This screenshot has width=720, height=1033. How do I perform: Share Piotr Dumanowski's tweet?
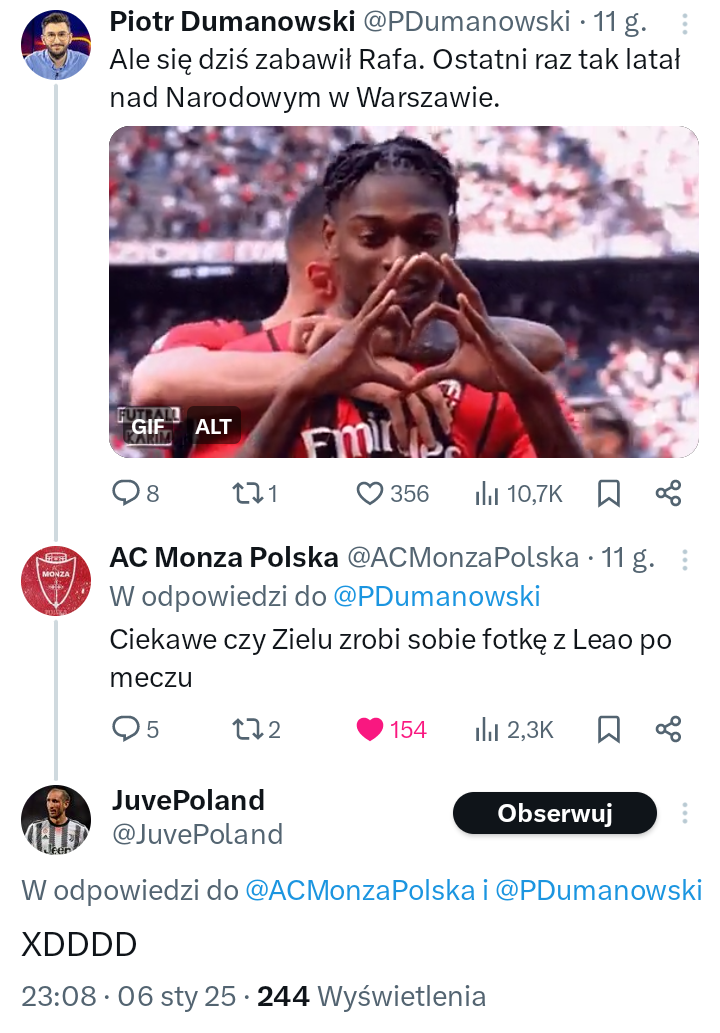(x=668, y=493)
